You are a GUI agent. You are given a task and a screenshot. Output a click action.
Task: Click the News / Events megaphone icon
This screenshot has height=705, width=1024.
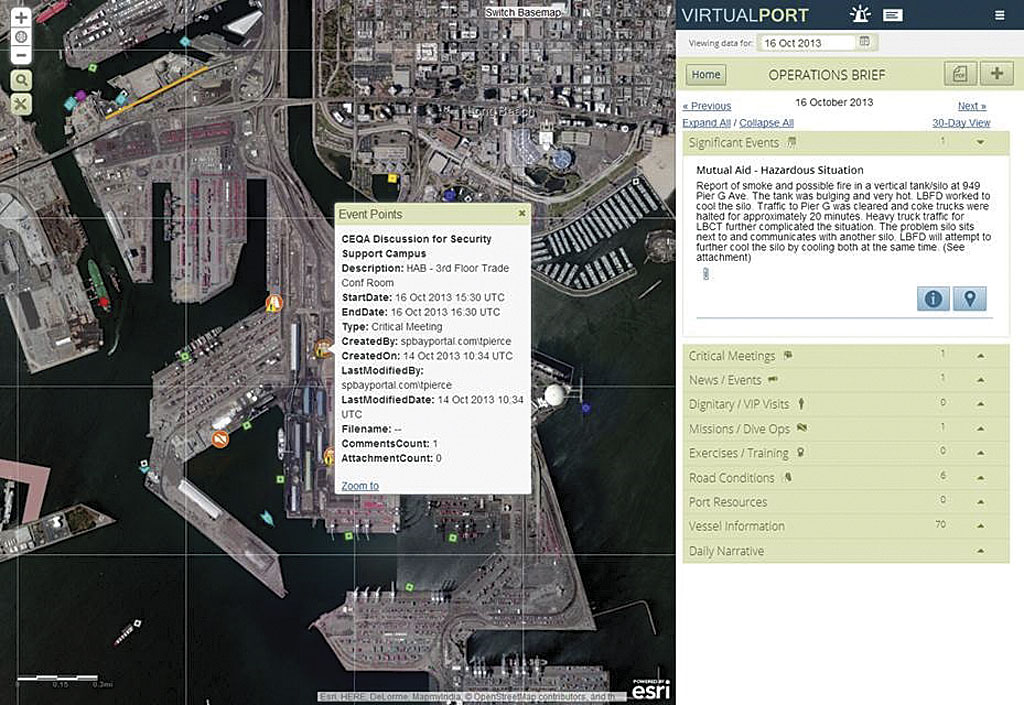point(773,379)
